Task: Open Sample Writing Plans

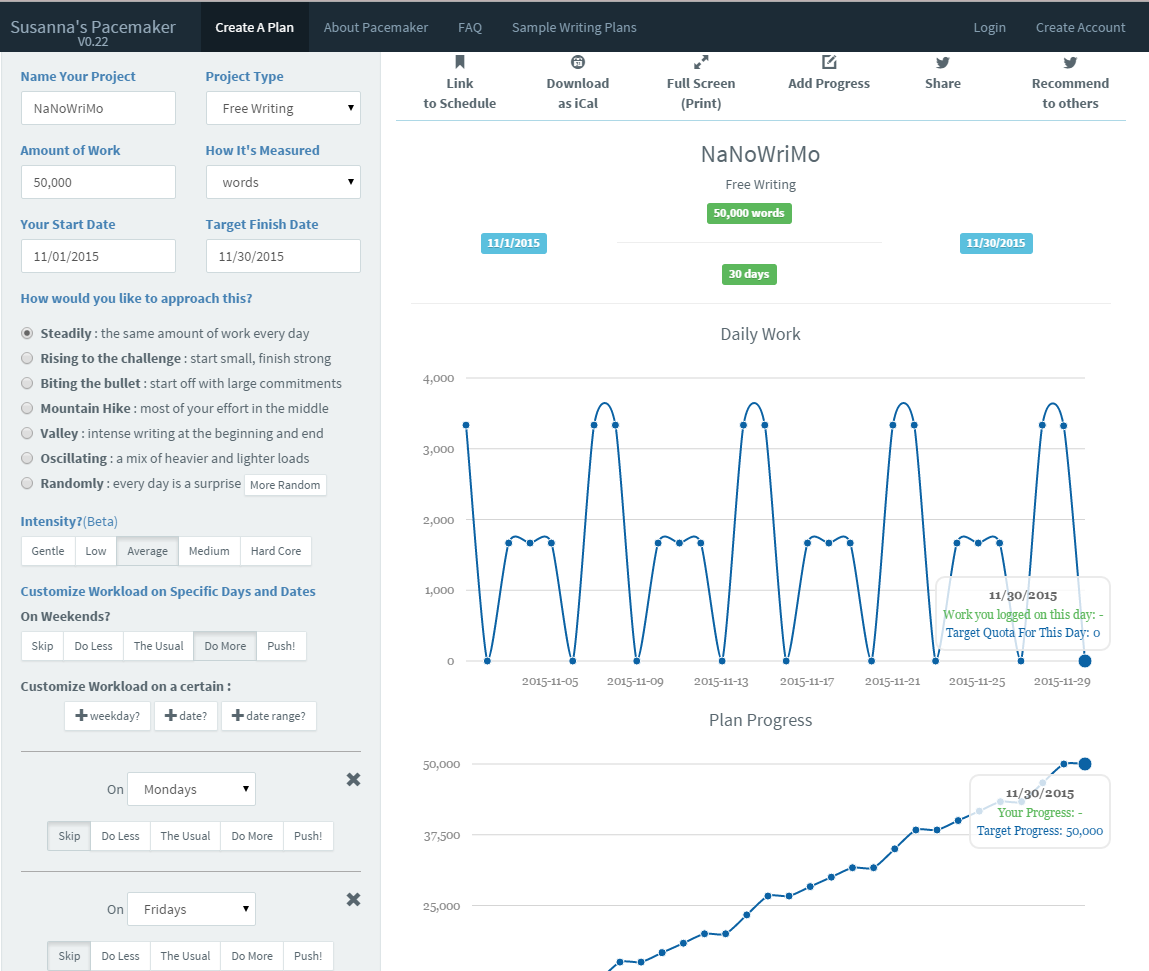Action: pos(574,27)
